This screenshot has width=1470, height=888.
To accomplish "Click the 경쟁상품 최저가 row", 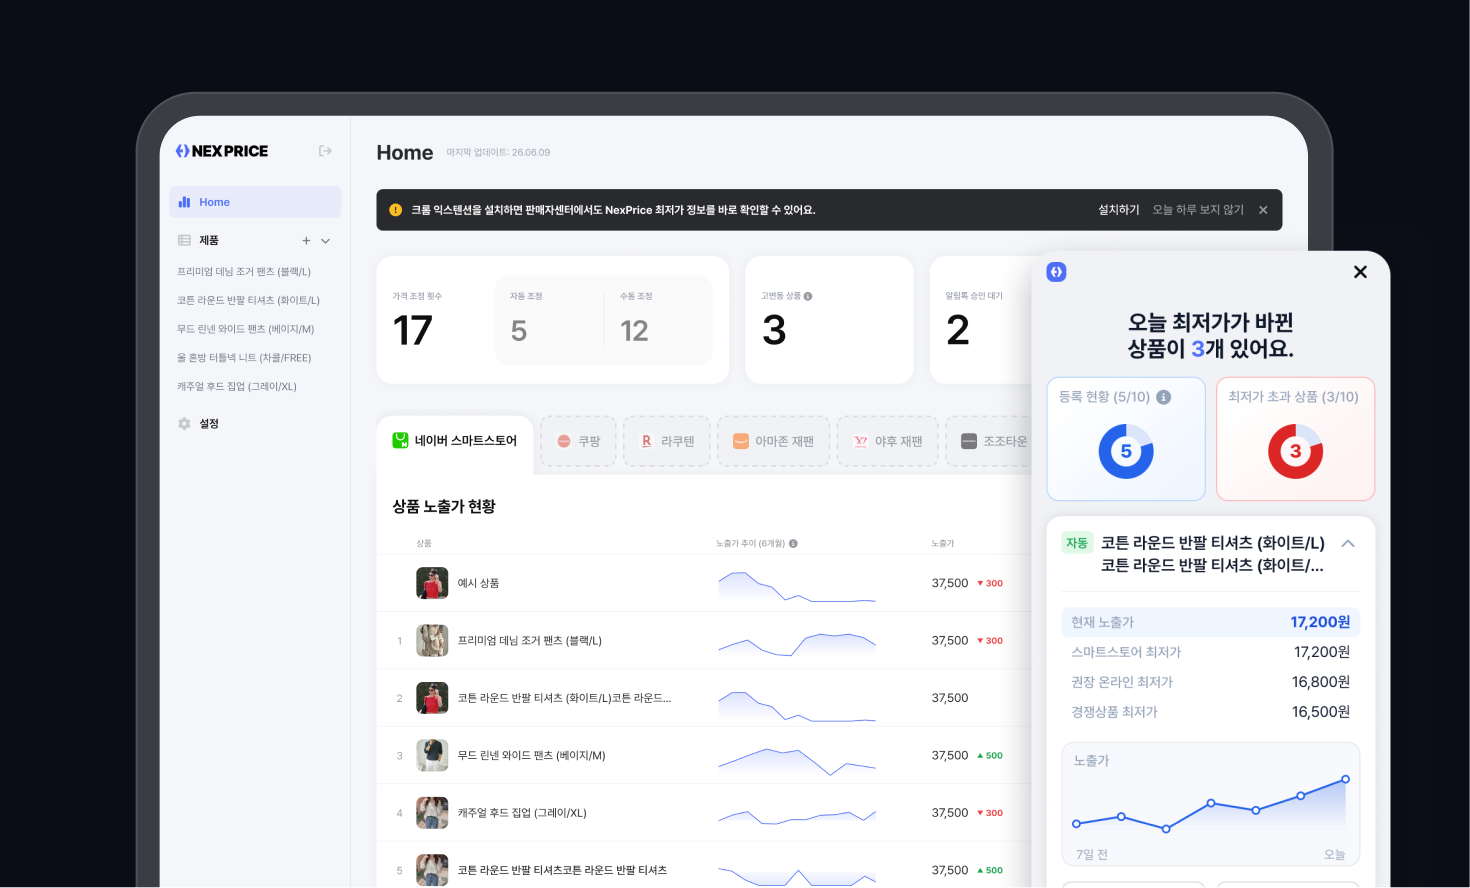I will pyautogui.click(x=1210, y=712).
